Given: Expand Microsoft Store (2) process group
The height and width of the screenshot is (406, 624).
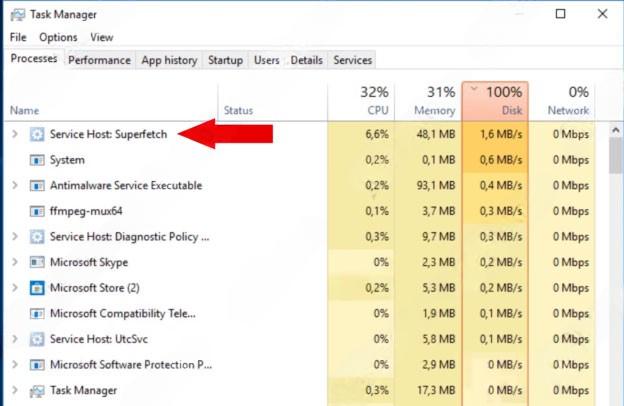Looking at the screenshot, I should [x=15, y=287].
